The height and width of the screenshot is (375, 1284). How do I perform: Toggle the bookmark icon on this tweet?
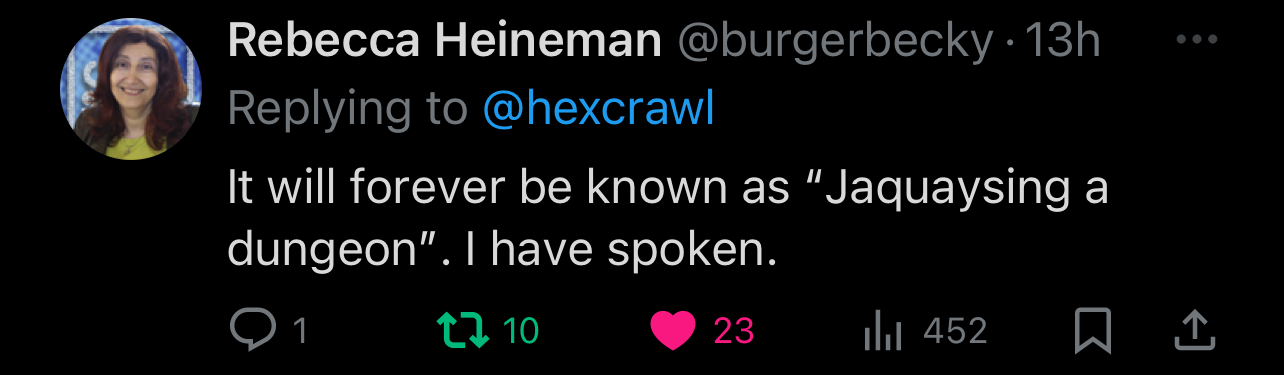[1093, 331]
